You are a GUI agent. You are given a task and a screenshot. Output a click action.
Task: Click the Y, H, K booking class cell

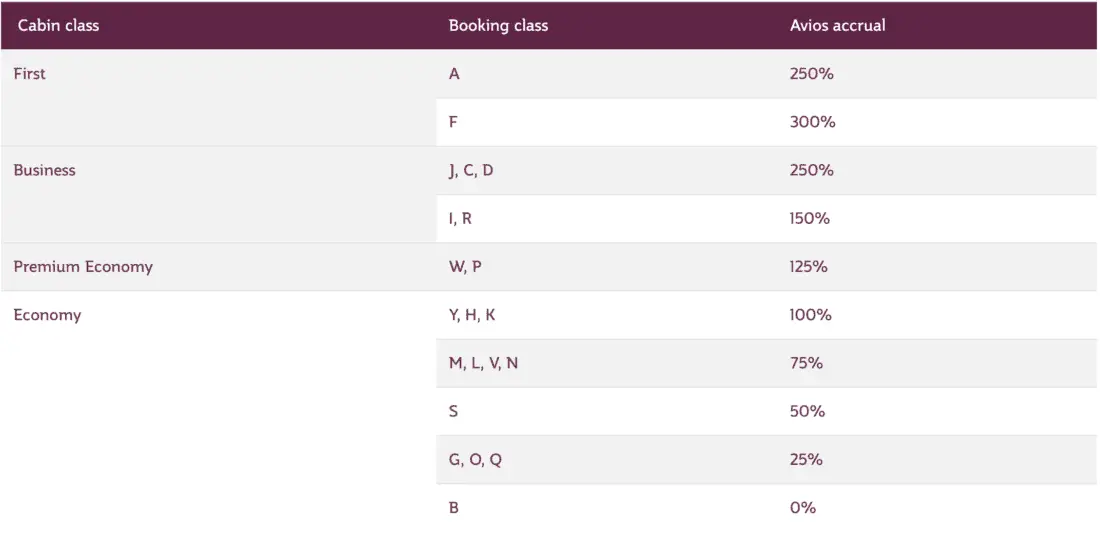pos(472,315)
